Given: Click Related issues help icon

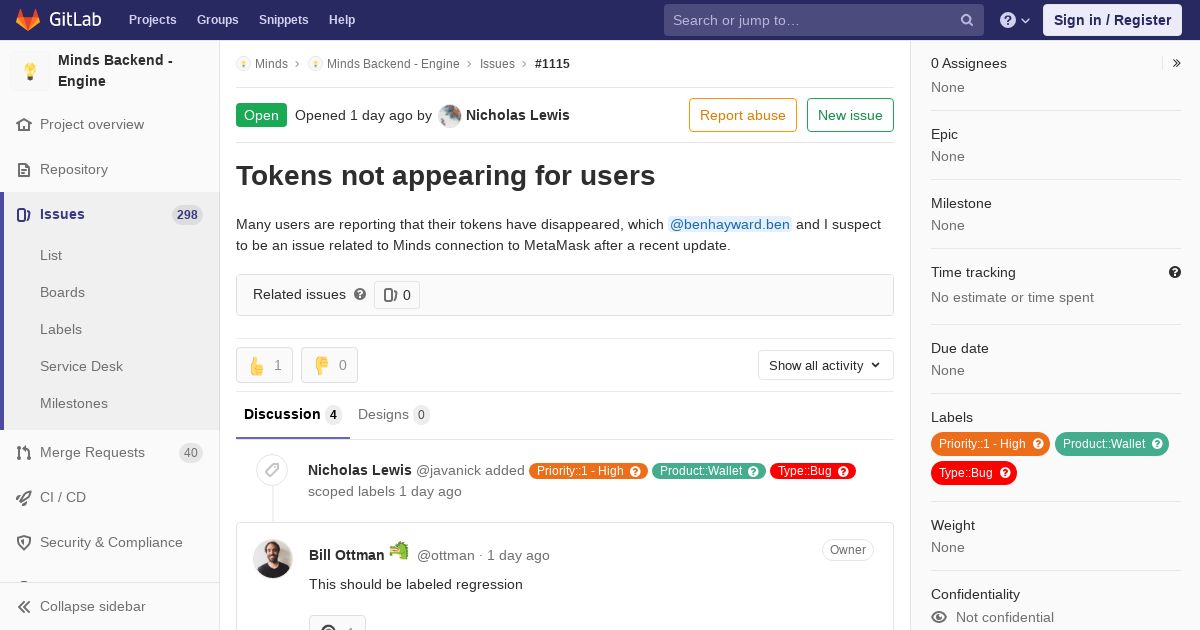Looking at the screenshot, I should (x=360, y=294).
